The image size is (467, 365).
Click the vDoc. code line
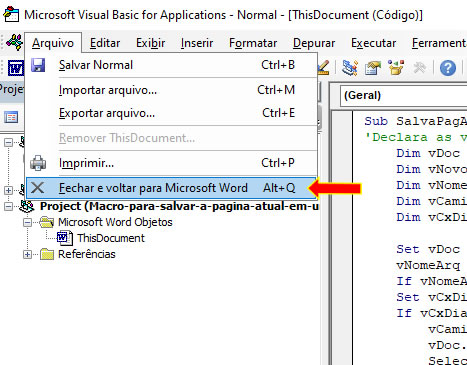447,345
